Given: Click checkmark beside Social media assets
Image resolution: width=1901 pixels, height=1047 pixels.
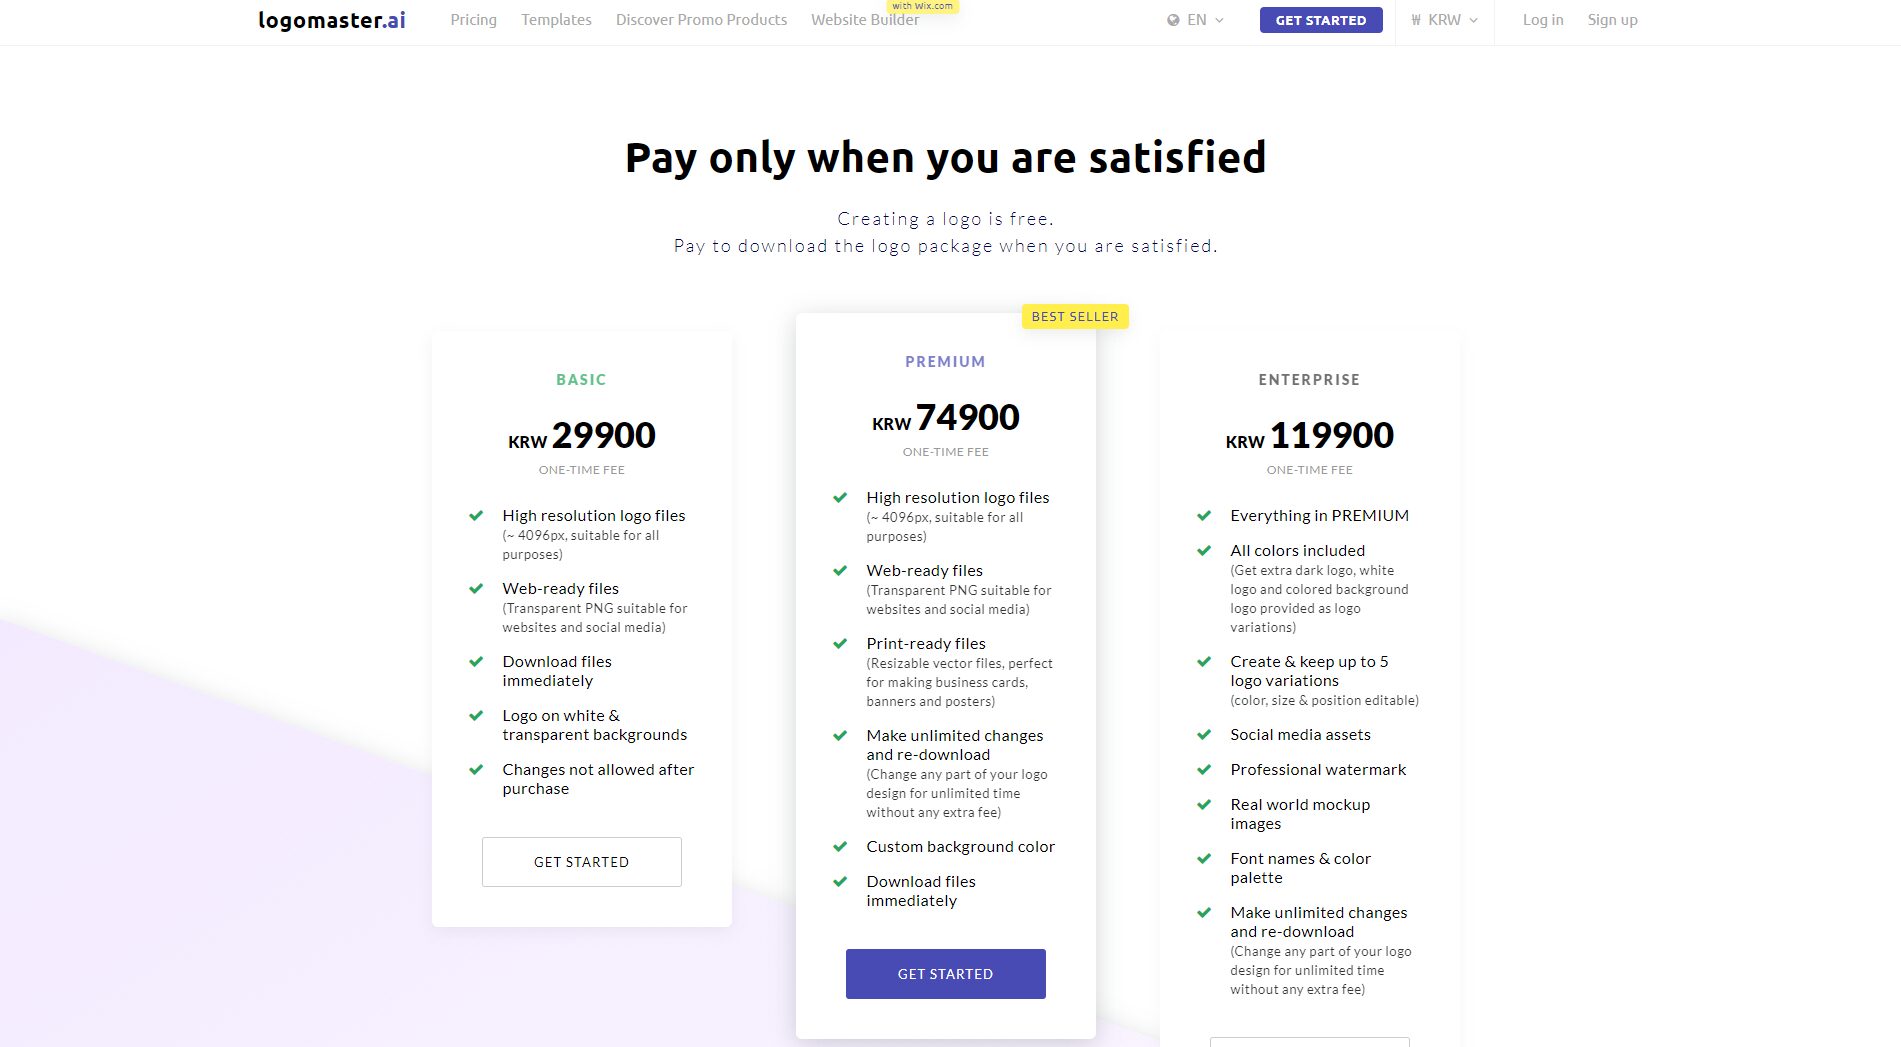Looking at the screenshot, I should (1203, 735).
